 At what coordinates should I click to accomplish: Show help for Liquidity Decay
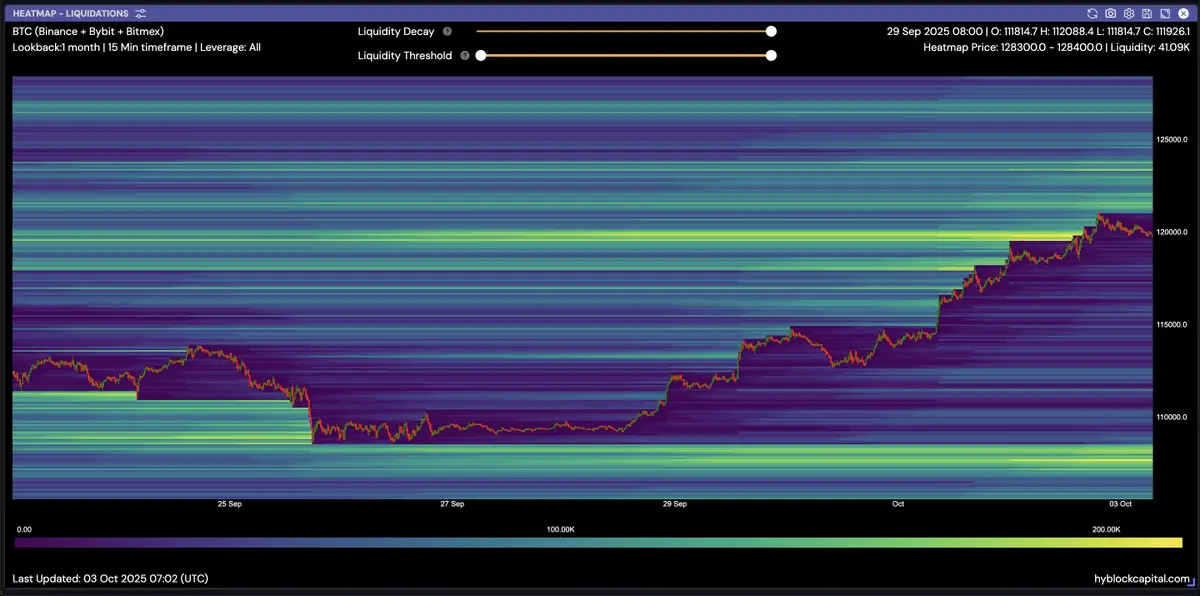tap(447, 32)
